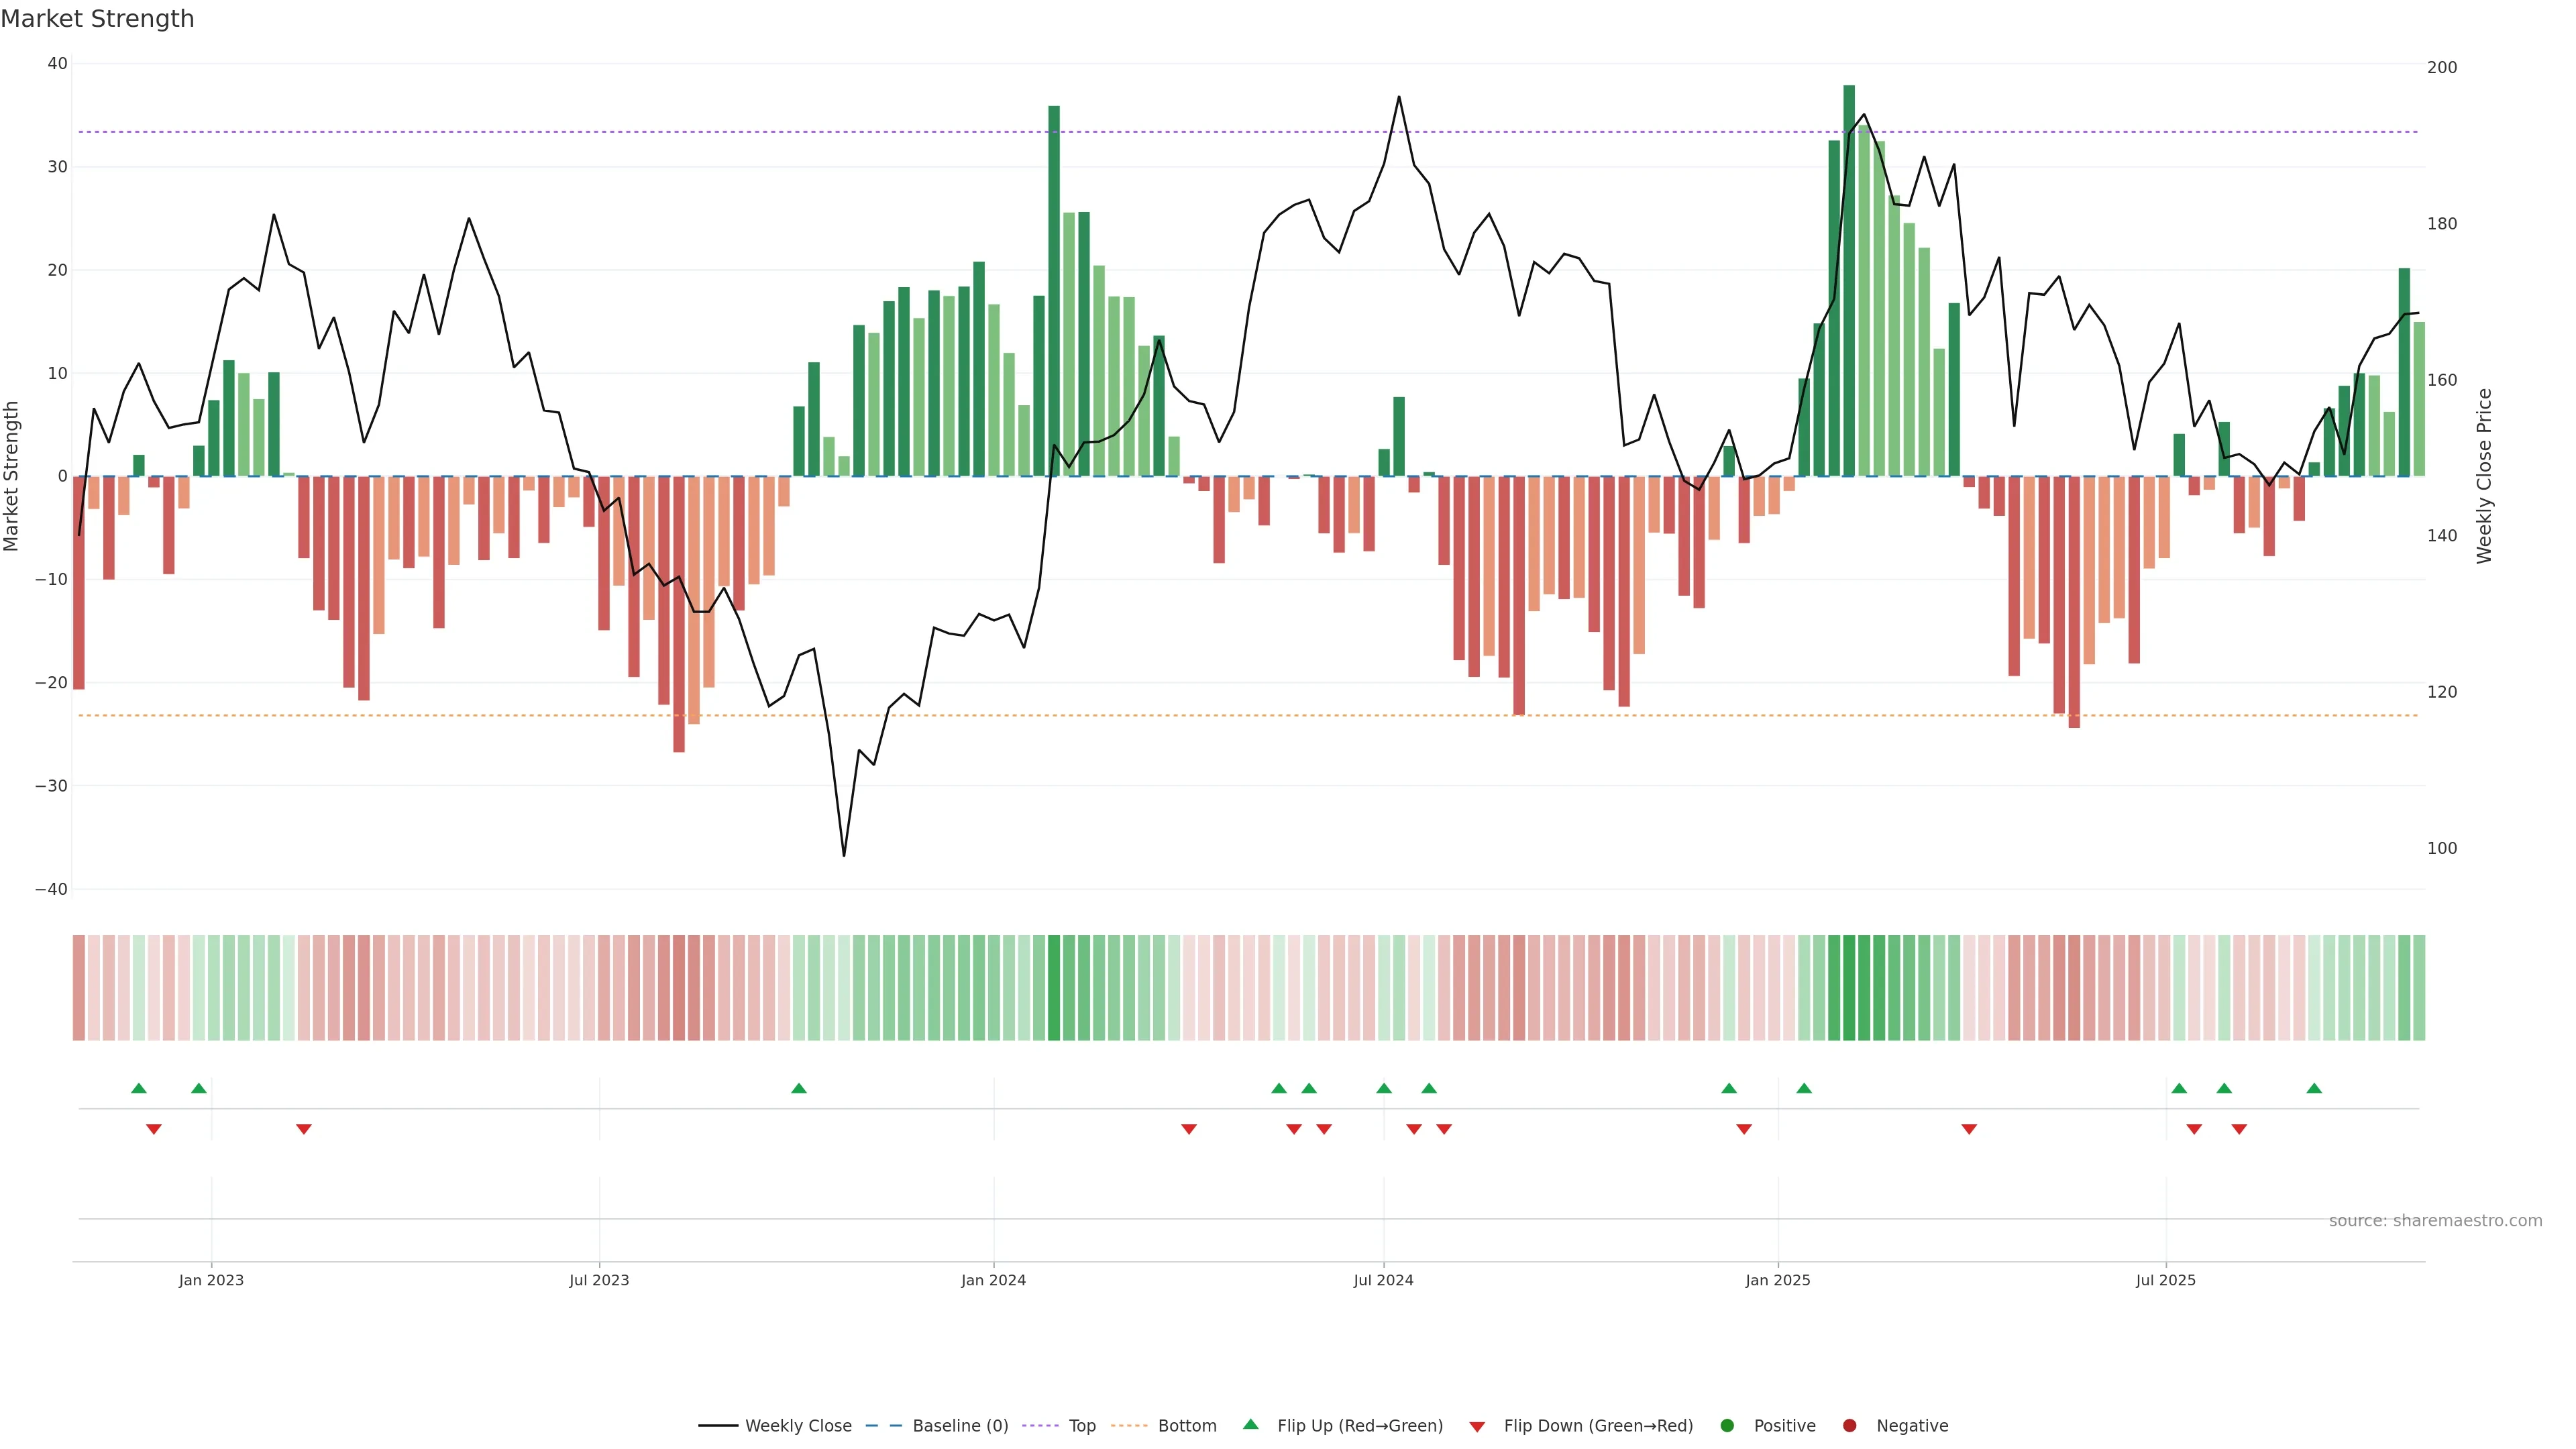Toggle the Weekly Close legend label
The height and width of the screenshot is (1449, 2576).
(x=798, y=1425)
